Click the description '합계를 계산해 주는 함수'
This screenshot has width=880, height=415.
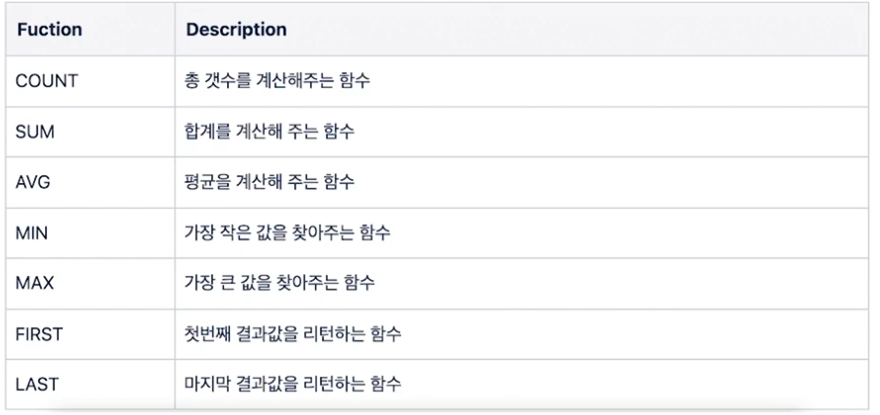(269, 131)
